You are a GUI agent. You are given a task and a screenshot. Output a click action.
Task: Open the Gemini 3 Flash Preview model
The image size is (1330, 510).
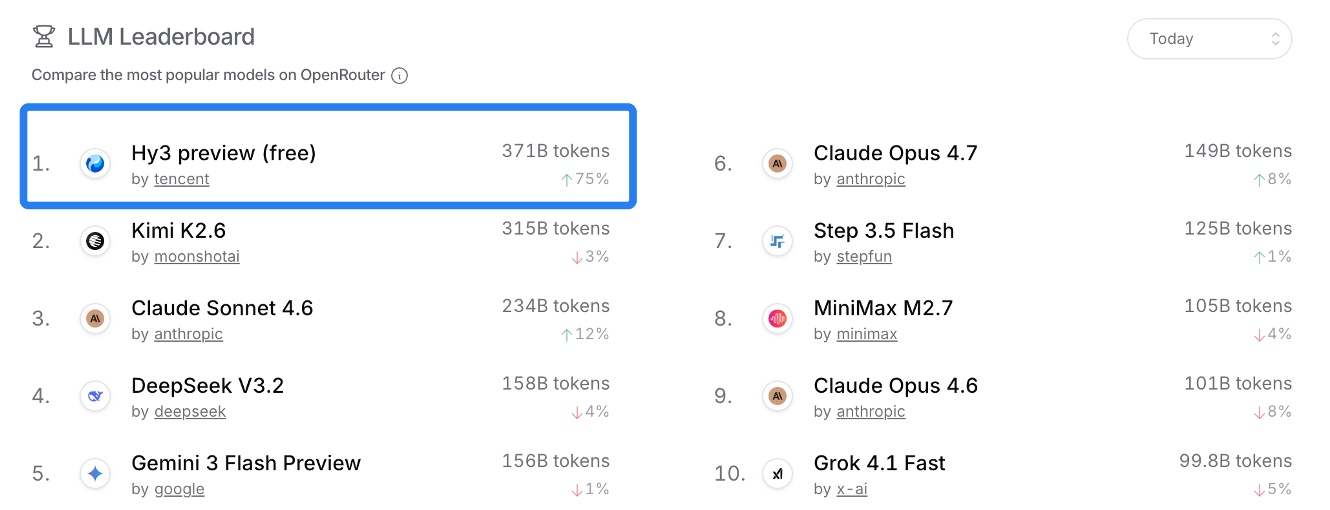coord(246,463)
